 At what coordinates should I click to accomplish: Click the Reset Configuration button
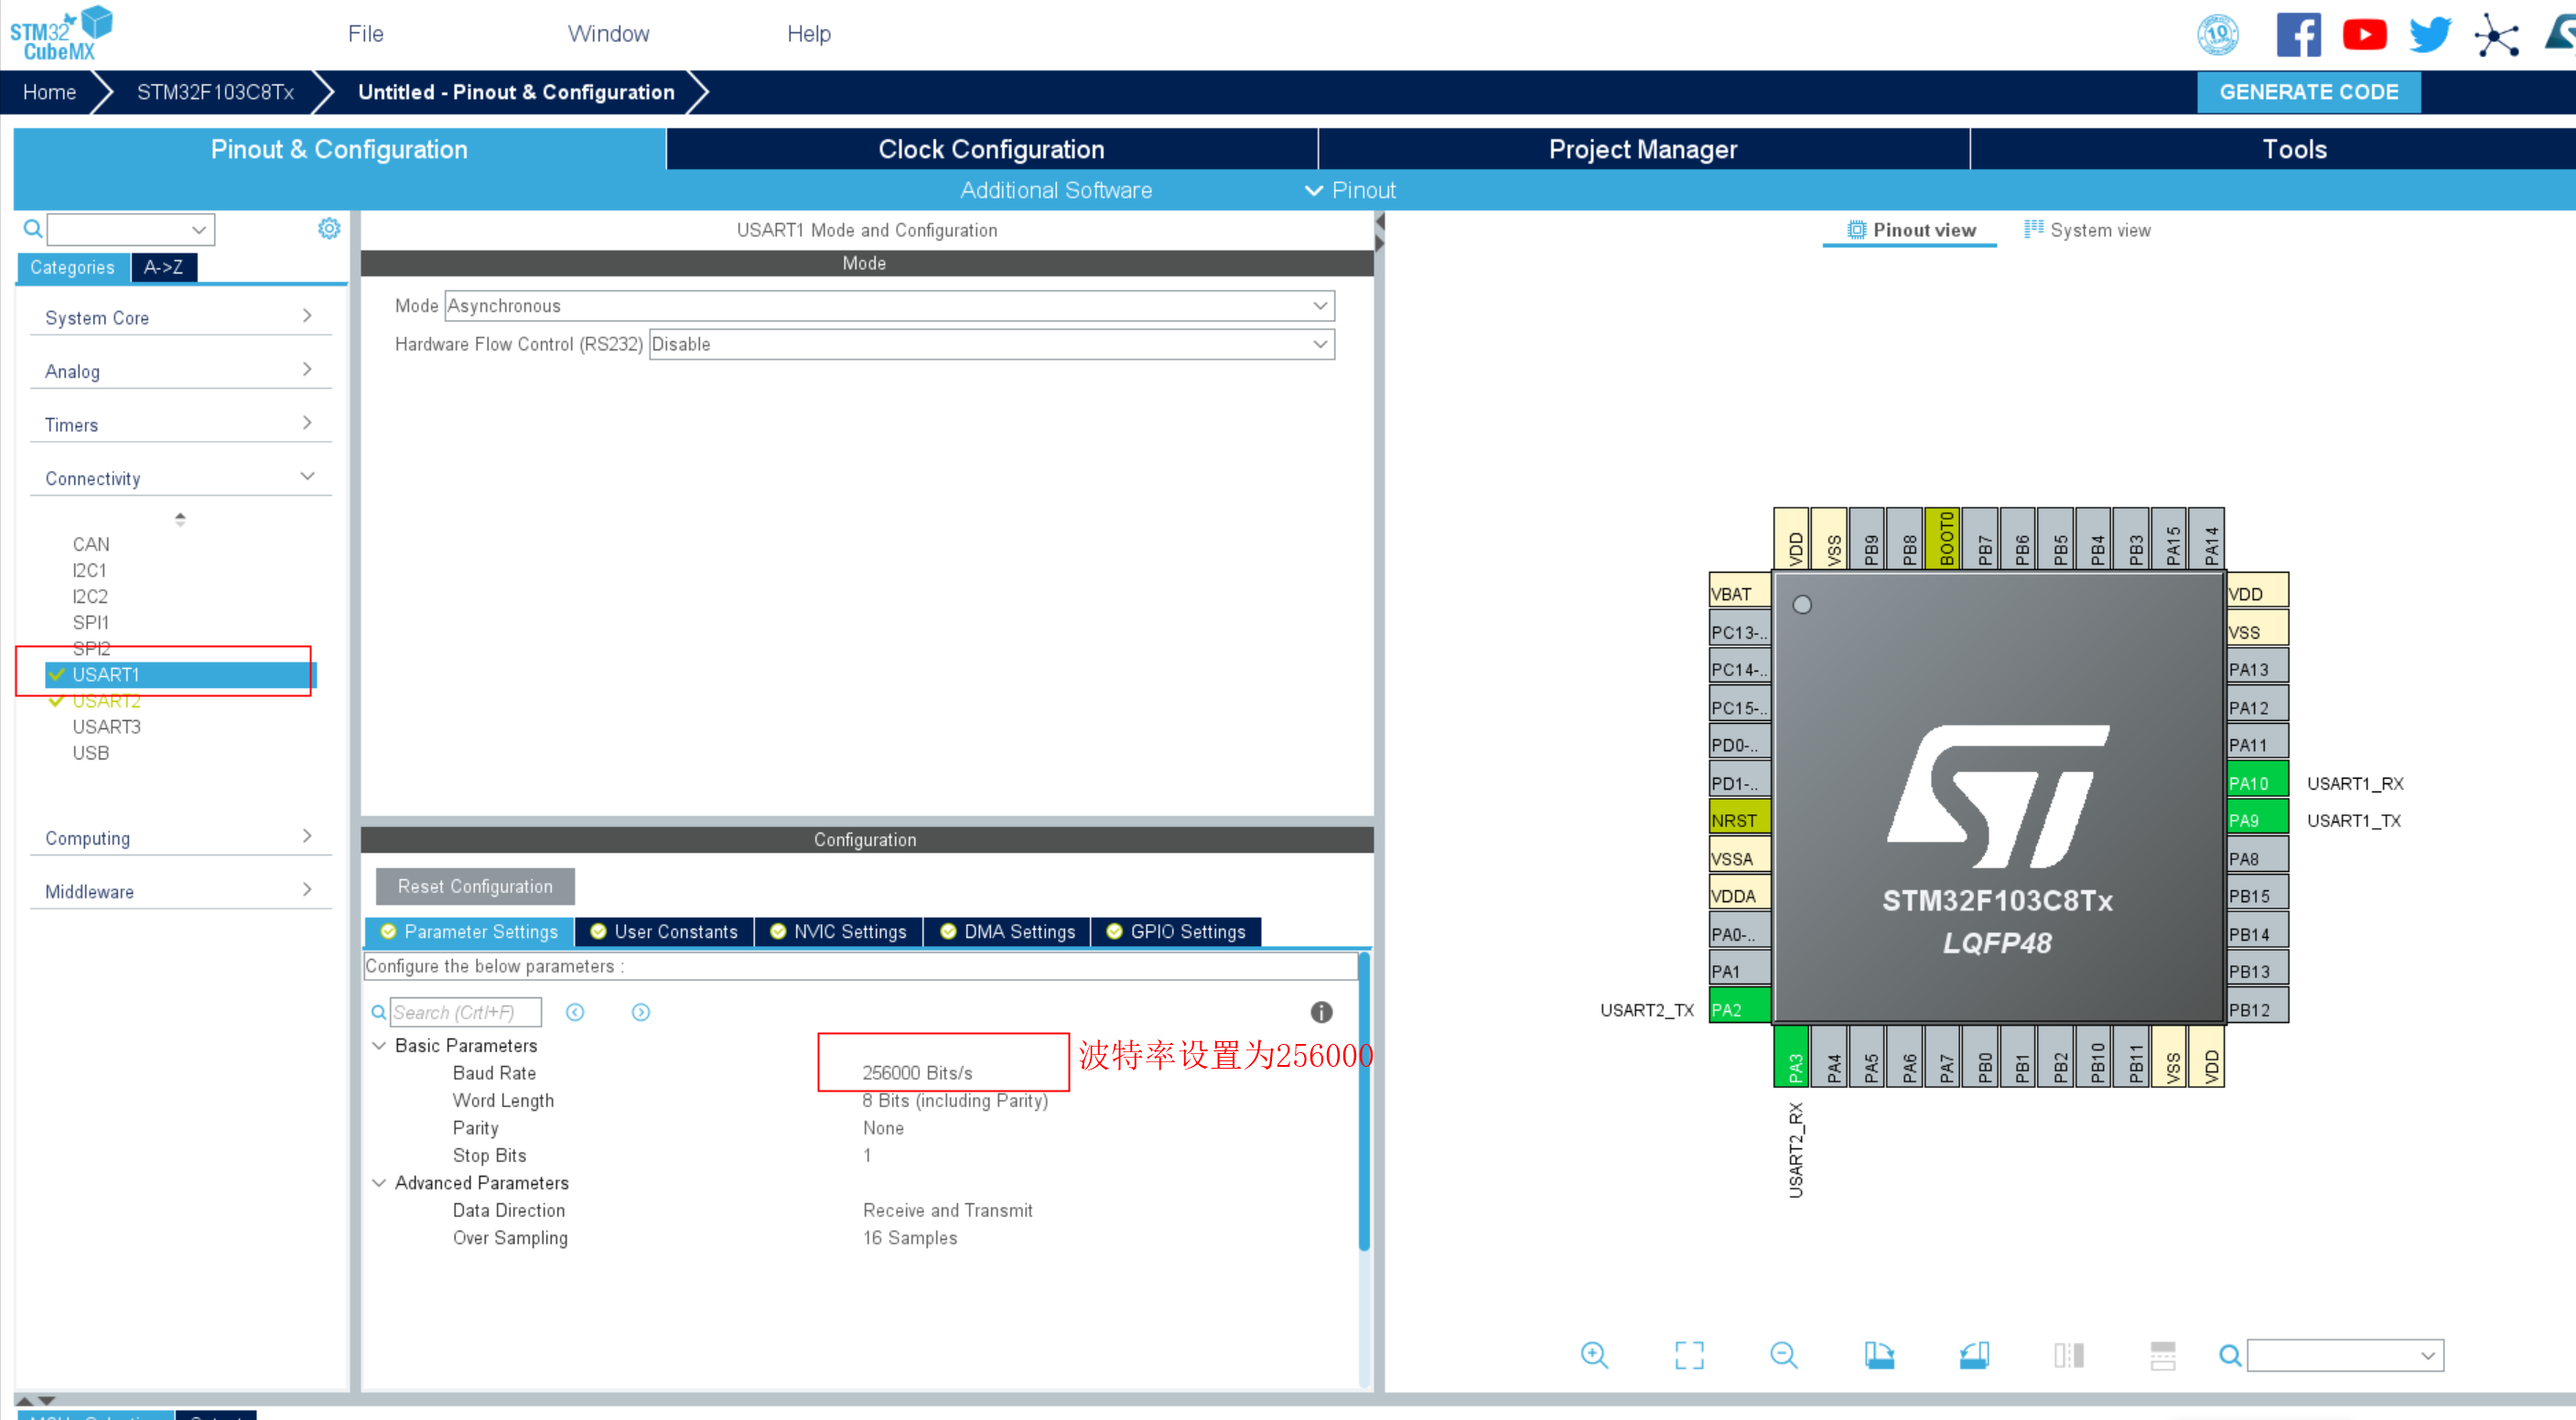click(x=475, y=886)
